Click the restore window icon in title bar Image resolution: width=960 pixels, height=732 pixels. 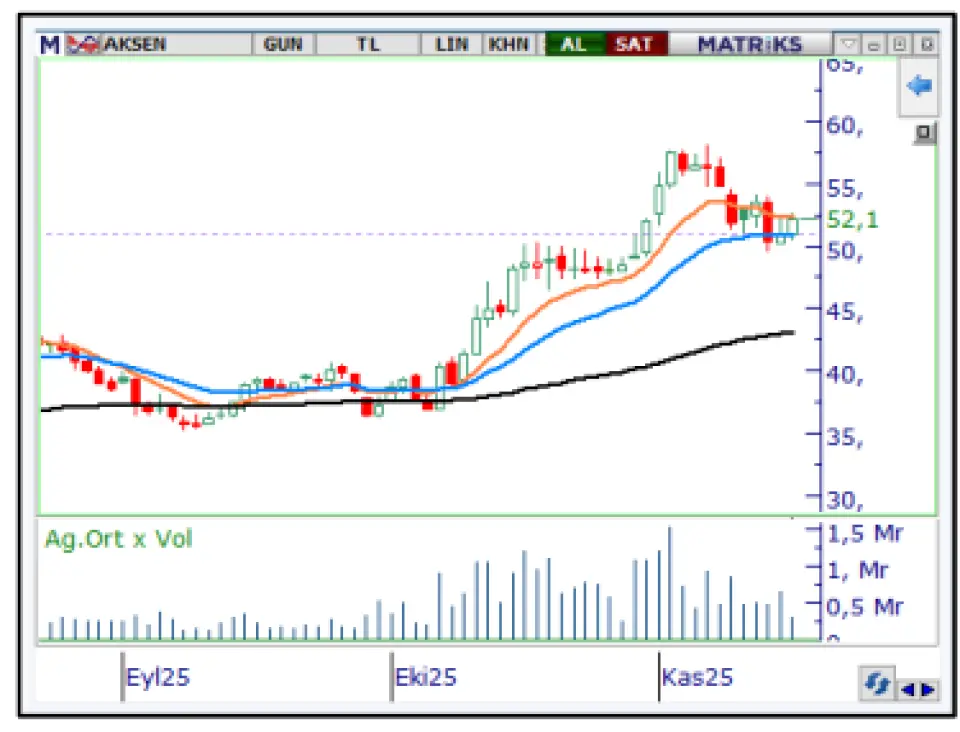coord(899,44)
